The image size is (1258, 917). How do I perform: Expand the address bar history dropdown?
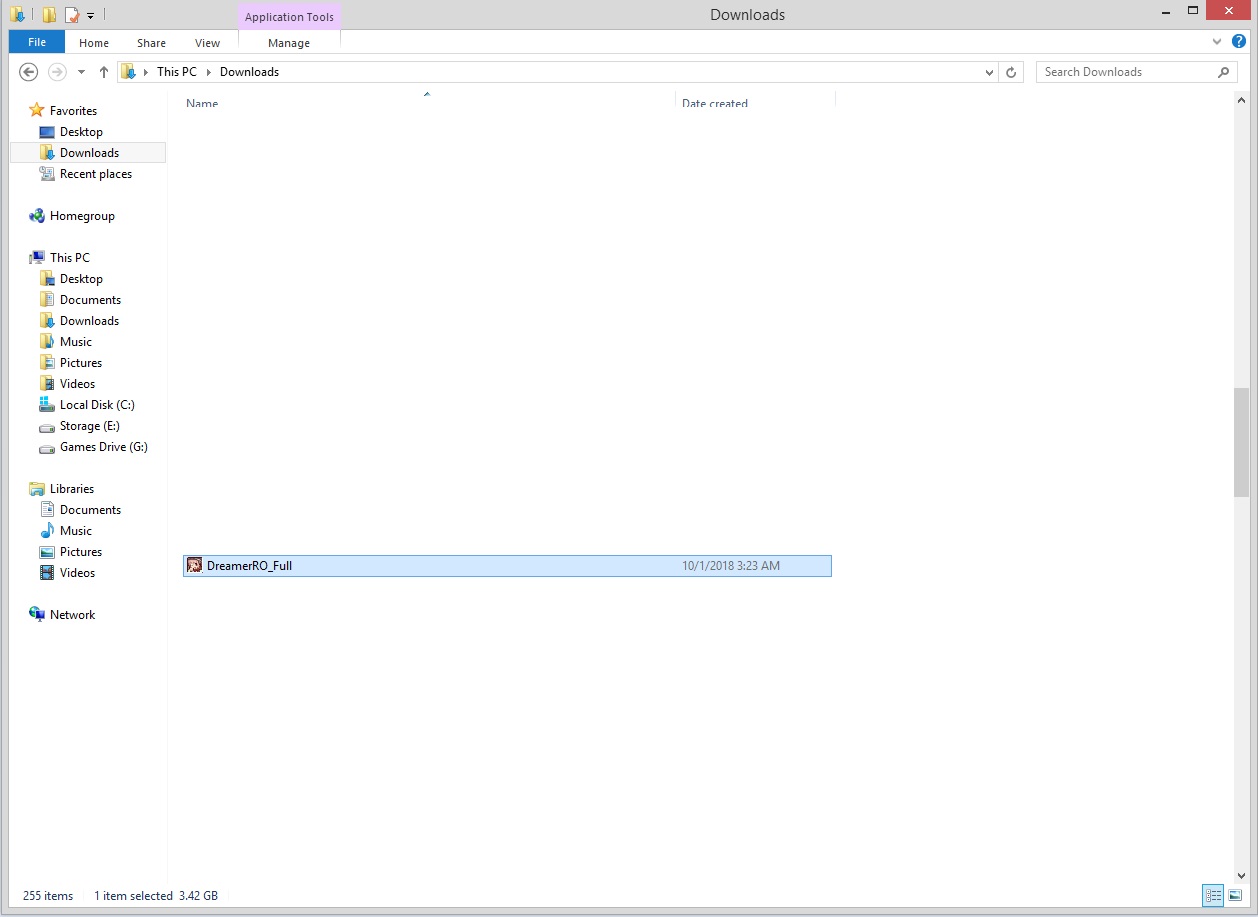[989, 72]
